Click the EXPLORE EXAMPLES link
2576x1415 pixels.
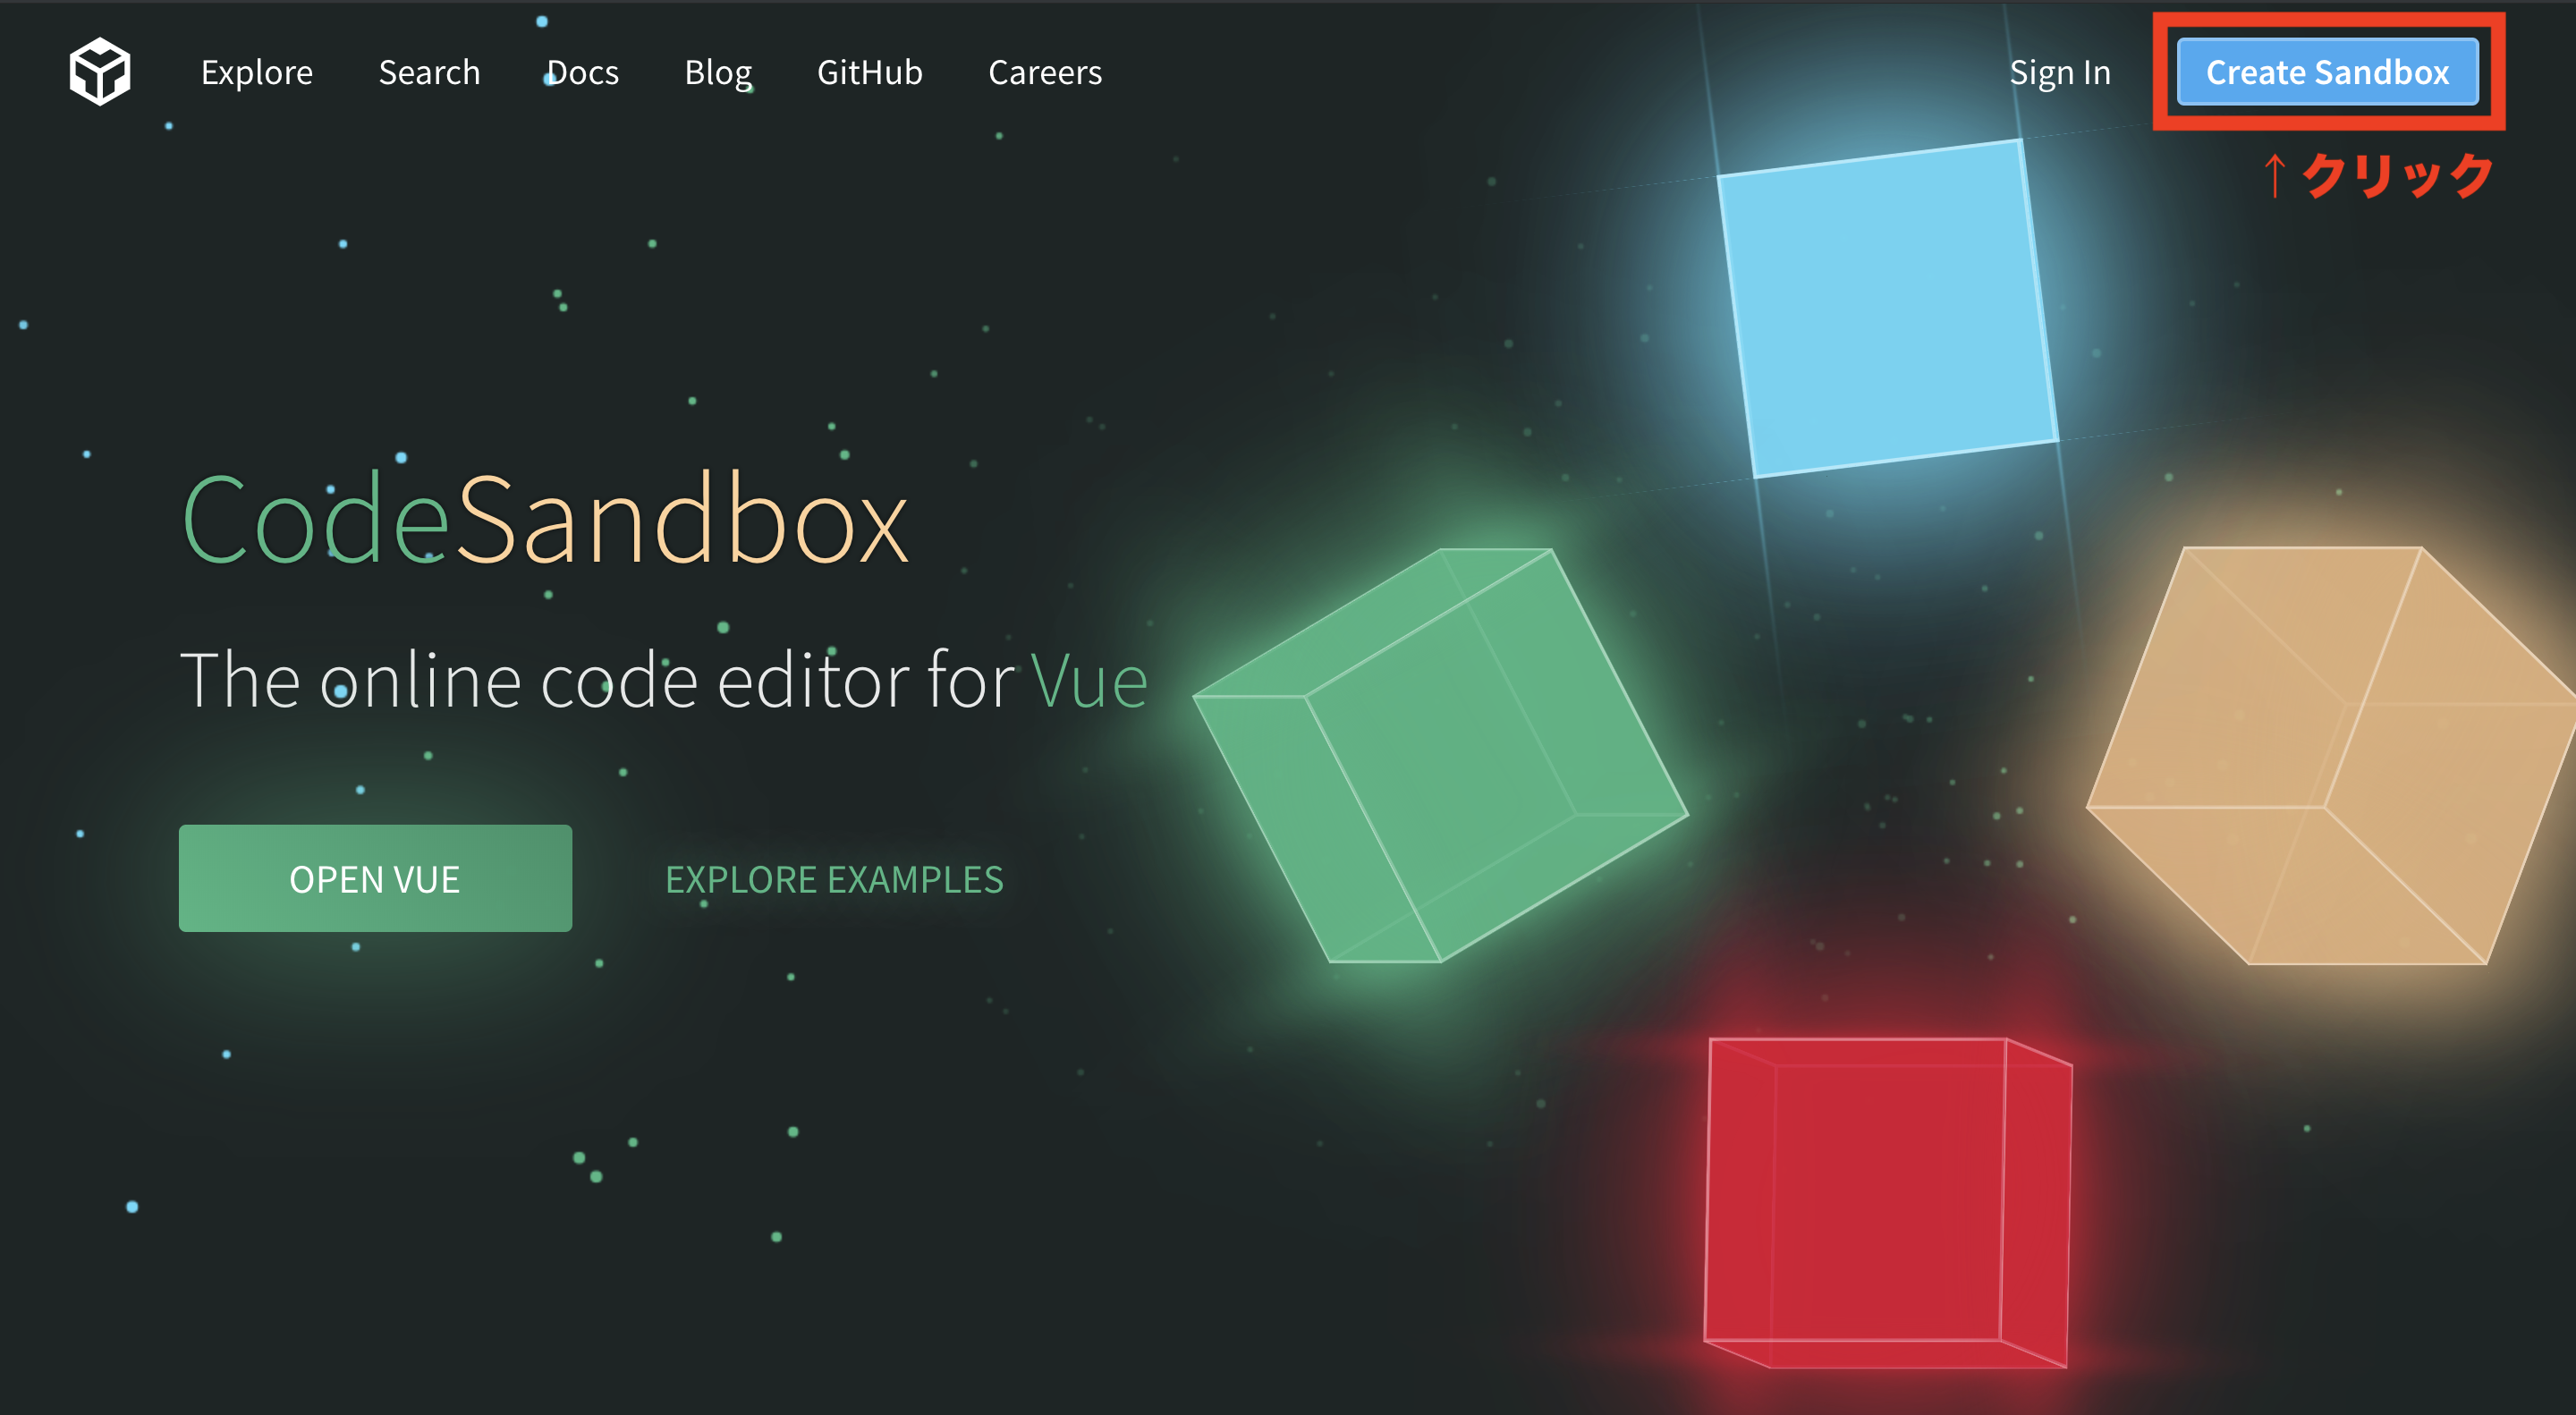[835, 877]
